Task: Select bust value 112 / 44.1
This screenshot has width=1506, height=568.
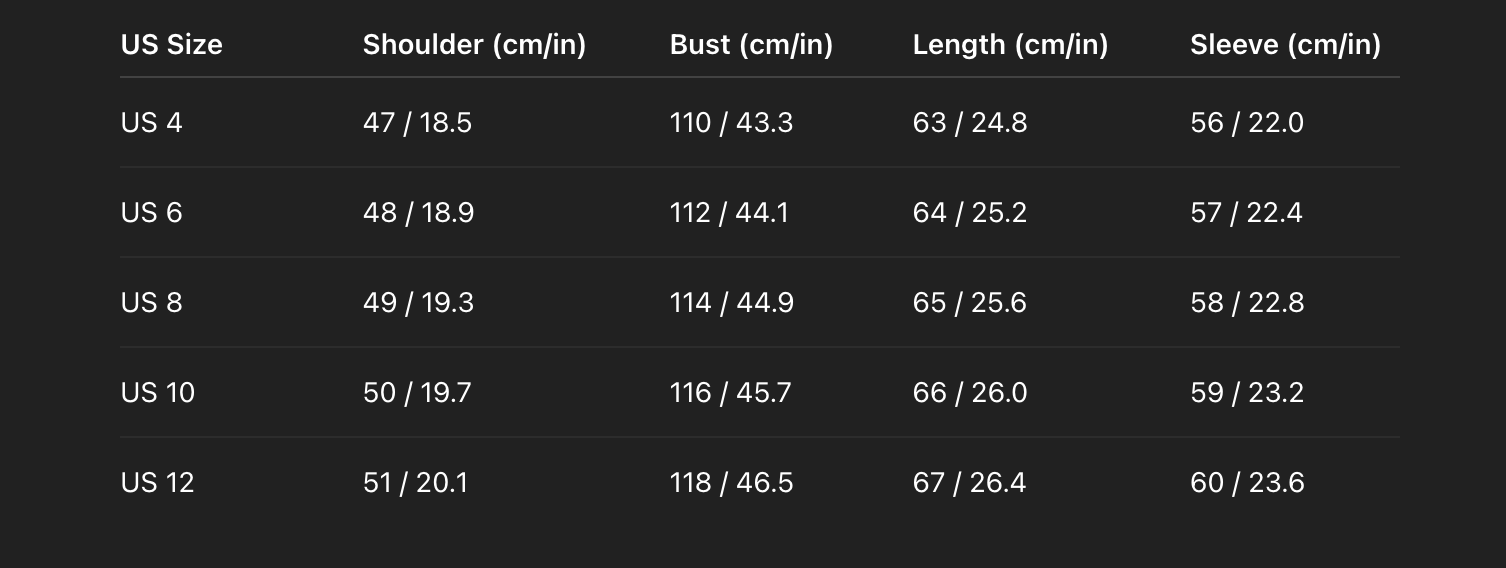Action: tap(729, 213)
